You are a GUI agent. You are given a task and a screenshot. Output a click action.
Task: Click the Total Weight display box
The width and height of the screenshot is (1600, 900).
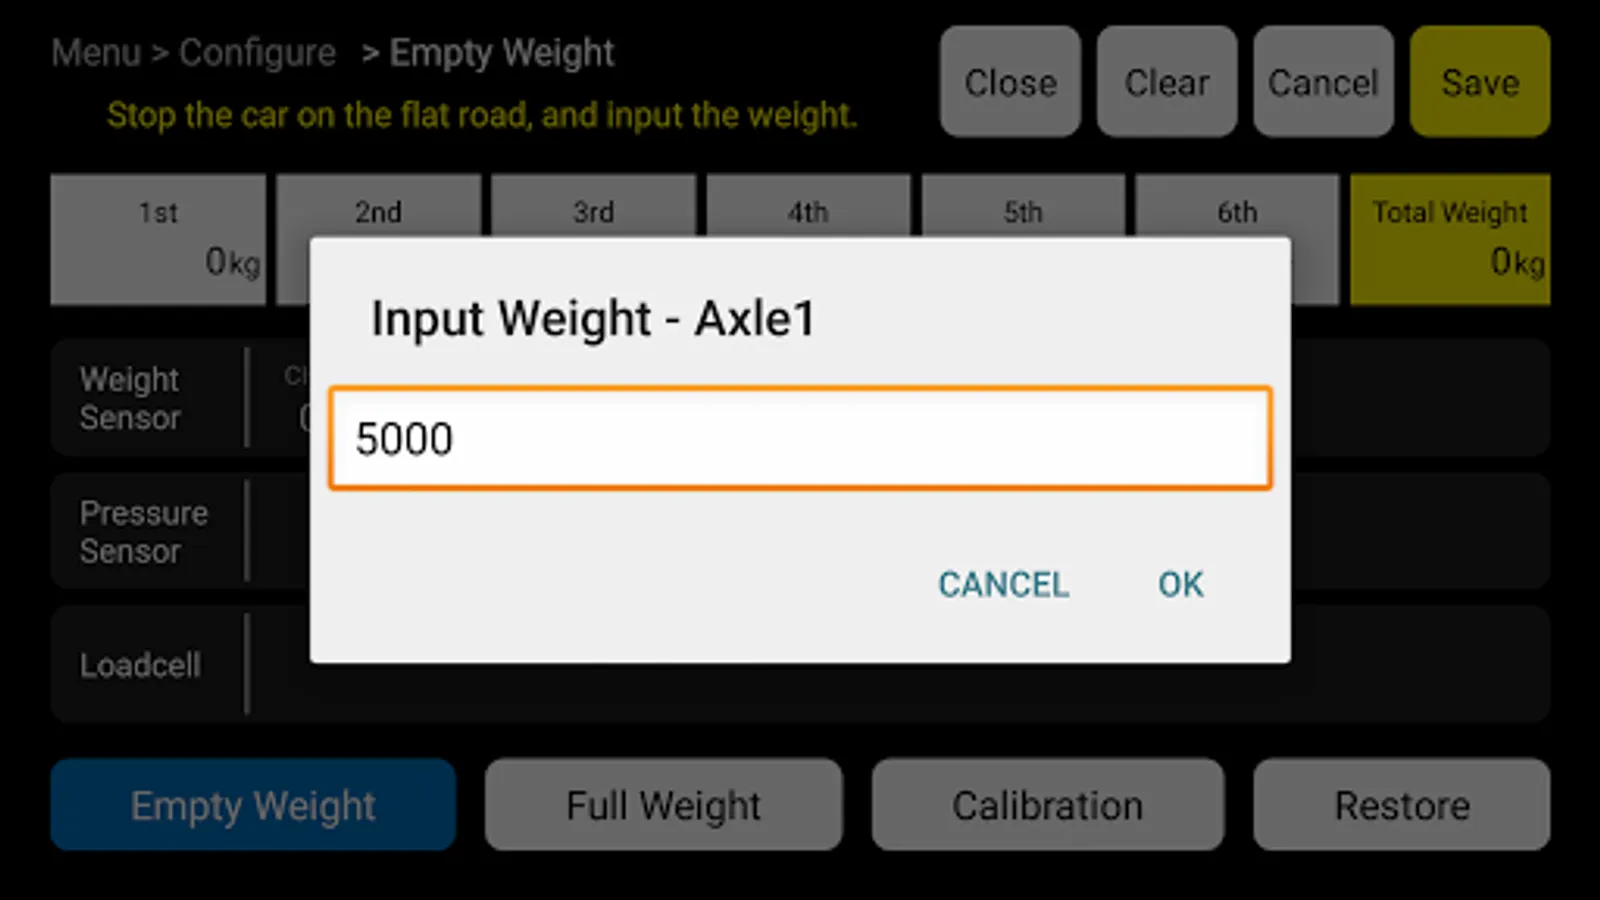1450,239
